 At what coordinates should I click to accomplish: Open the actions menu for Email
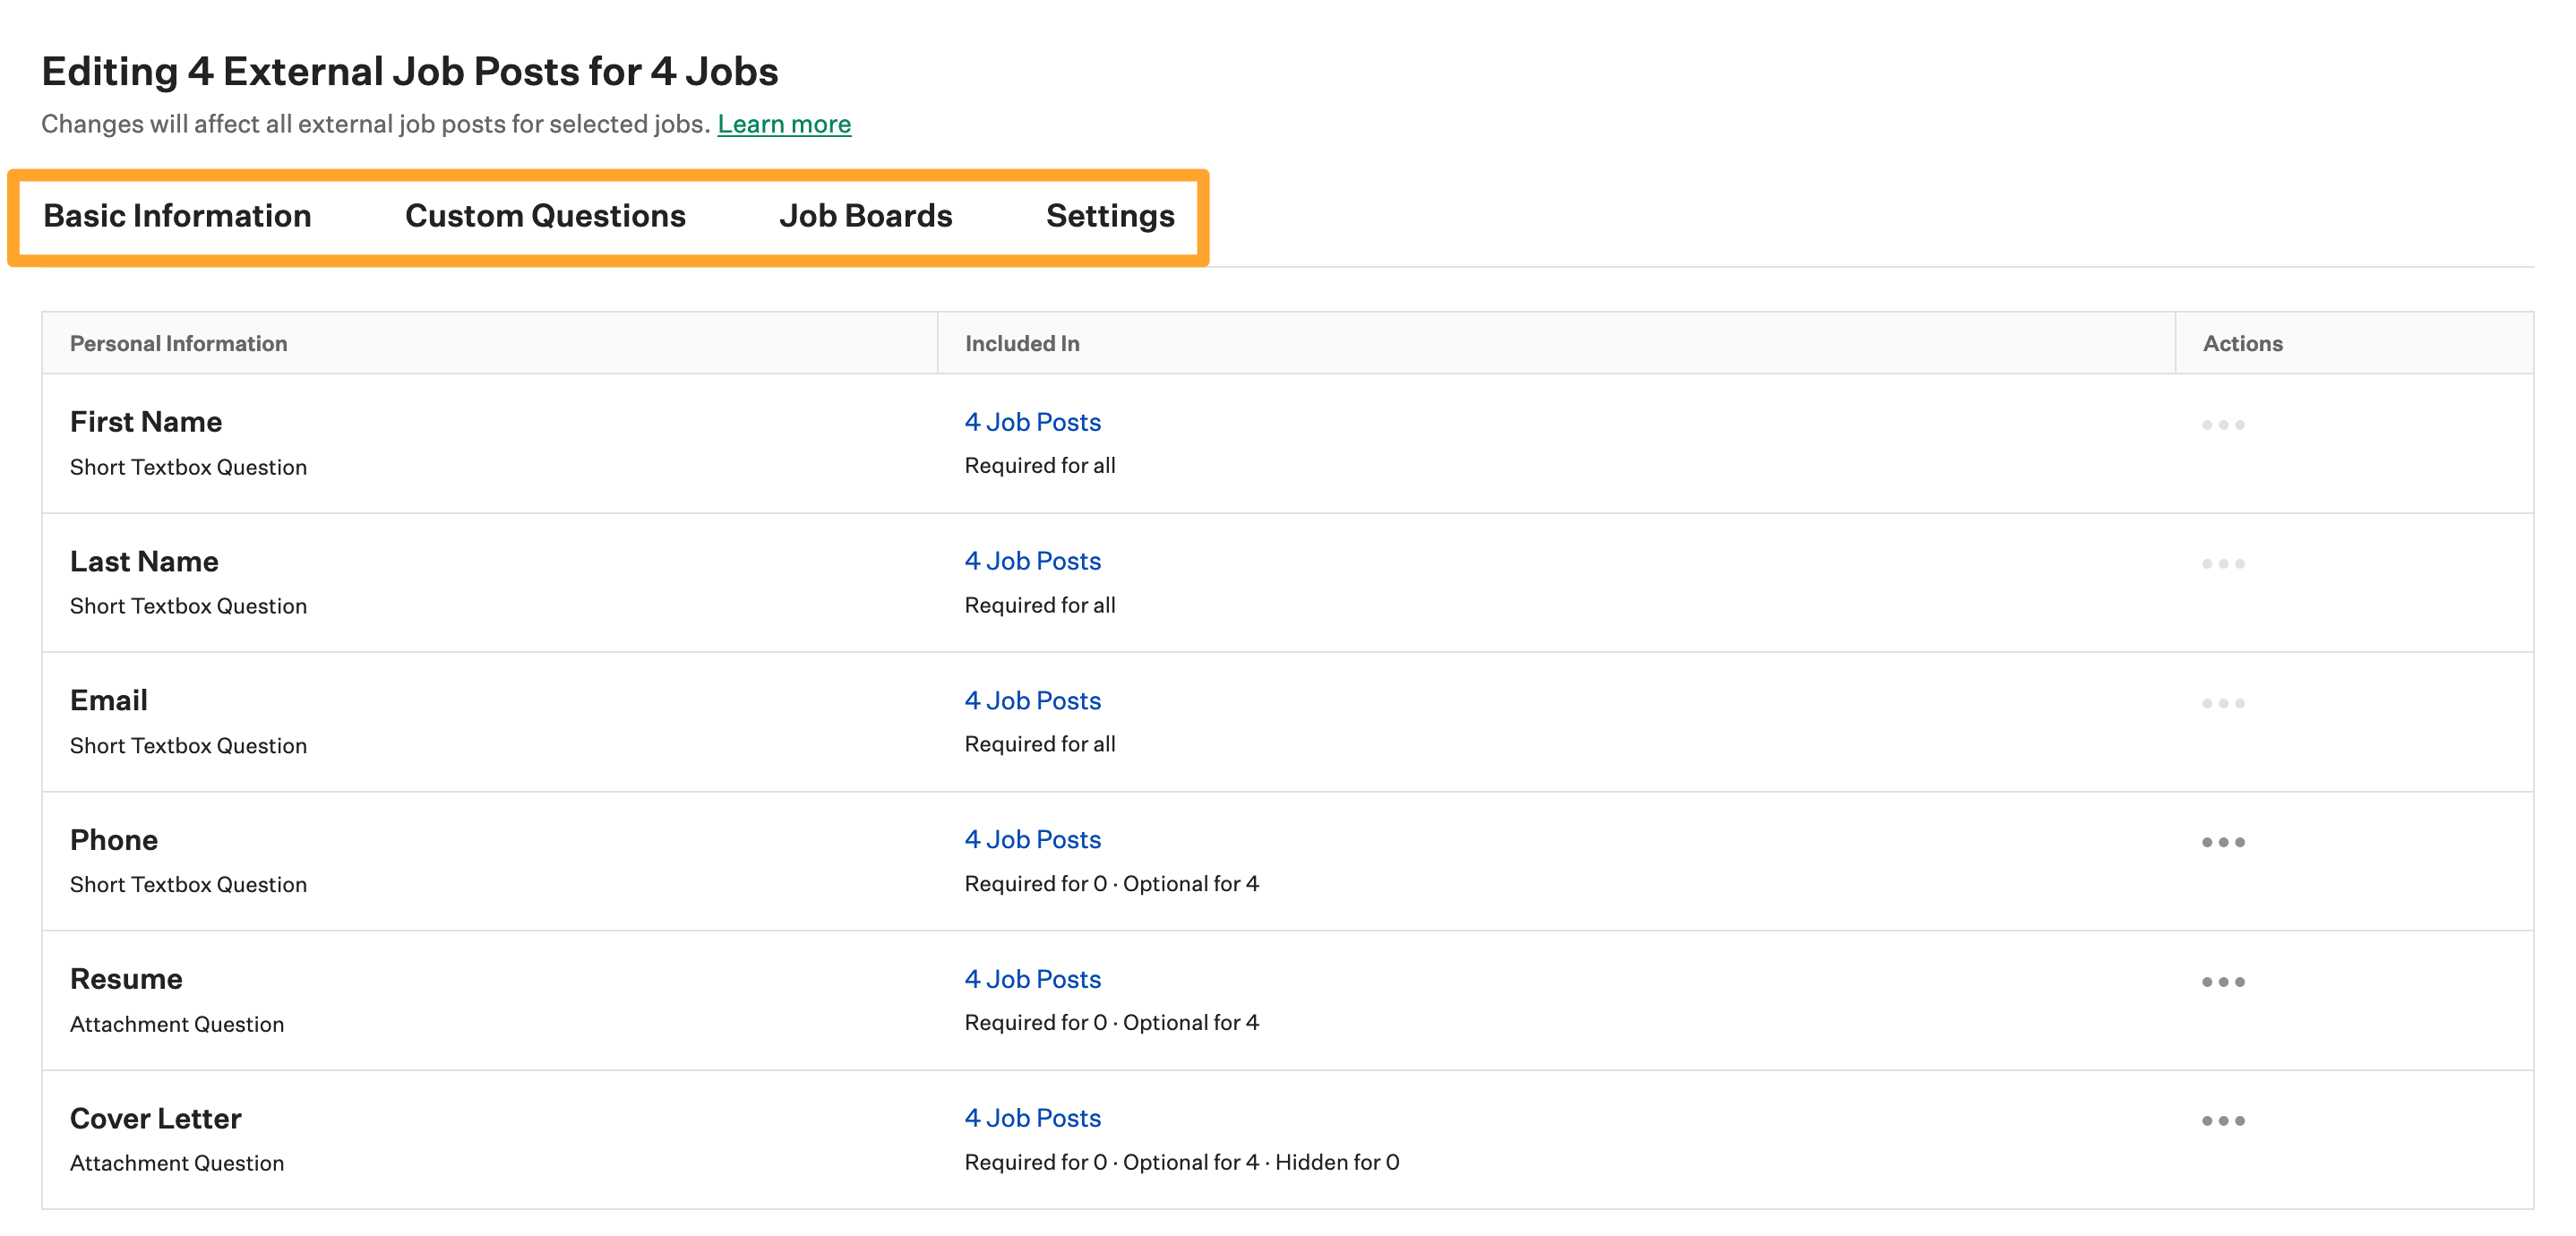2222,703
